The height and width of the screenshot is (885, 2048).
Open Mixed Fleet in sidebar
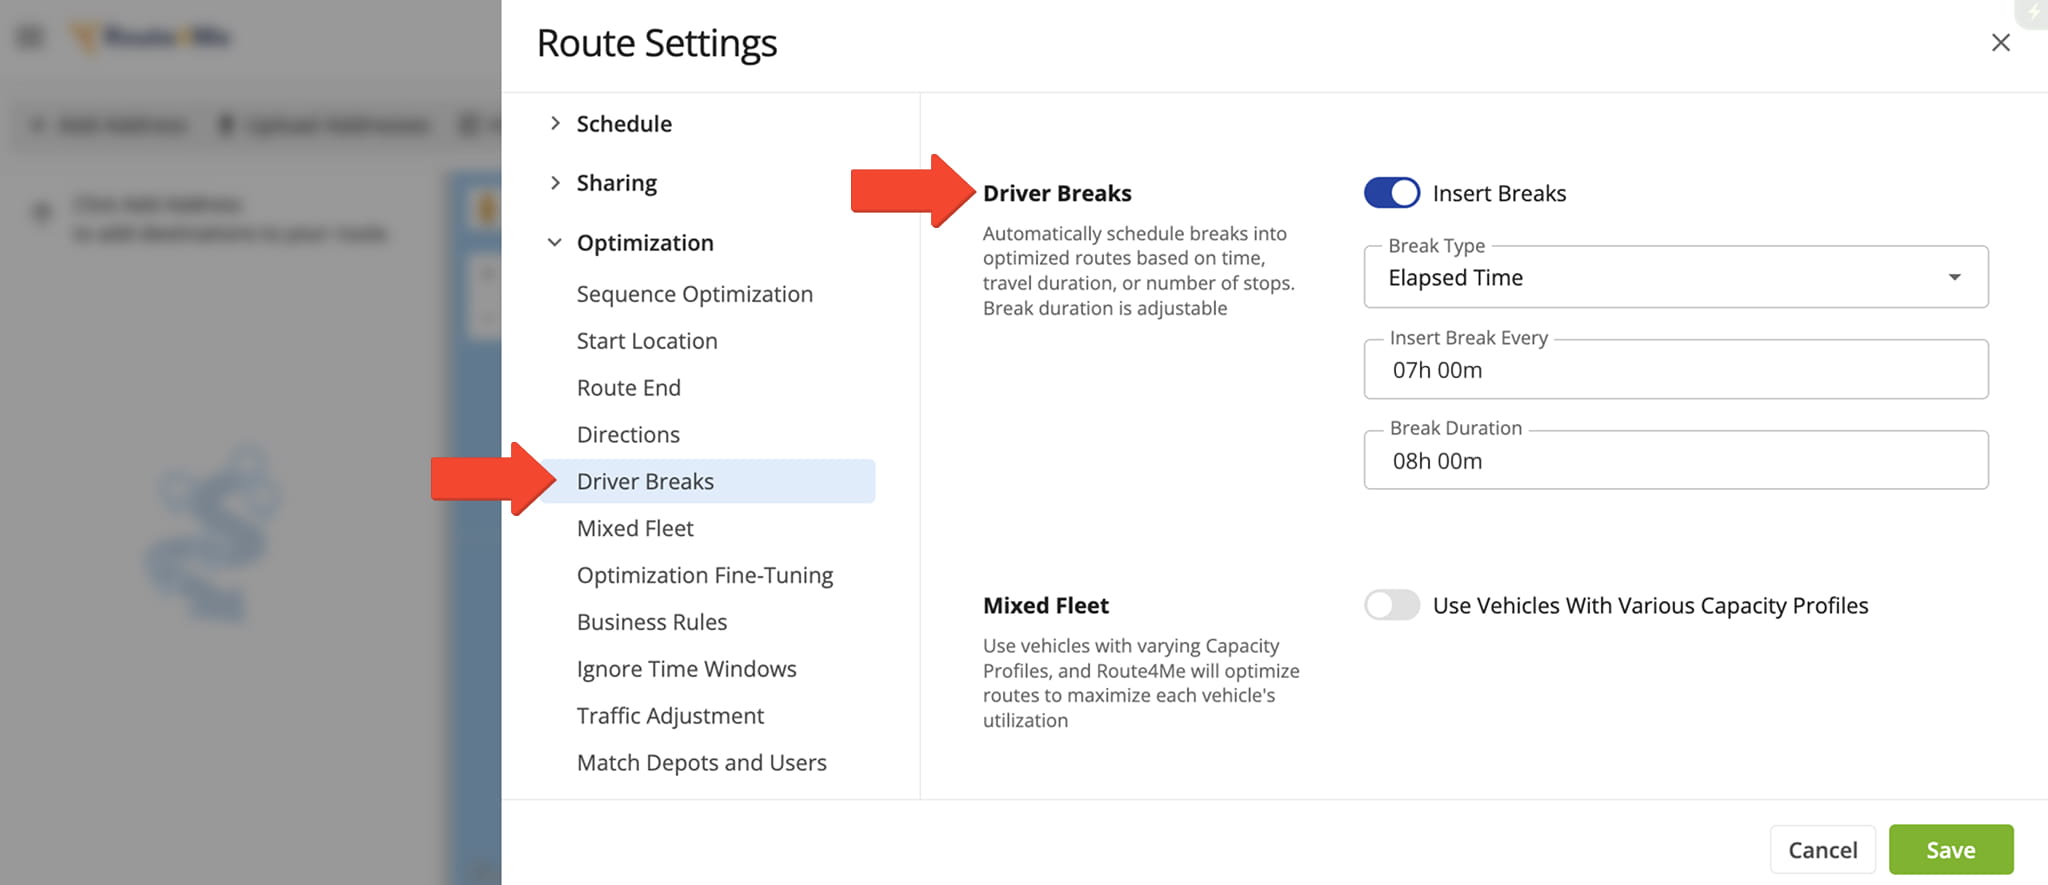(x=635, y=528)
